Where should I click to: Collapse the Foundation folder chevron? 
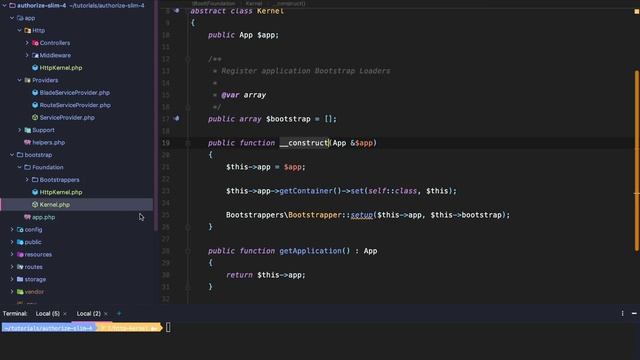[x=19, y=167]
